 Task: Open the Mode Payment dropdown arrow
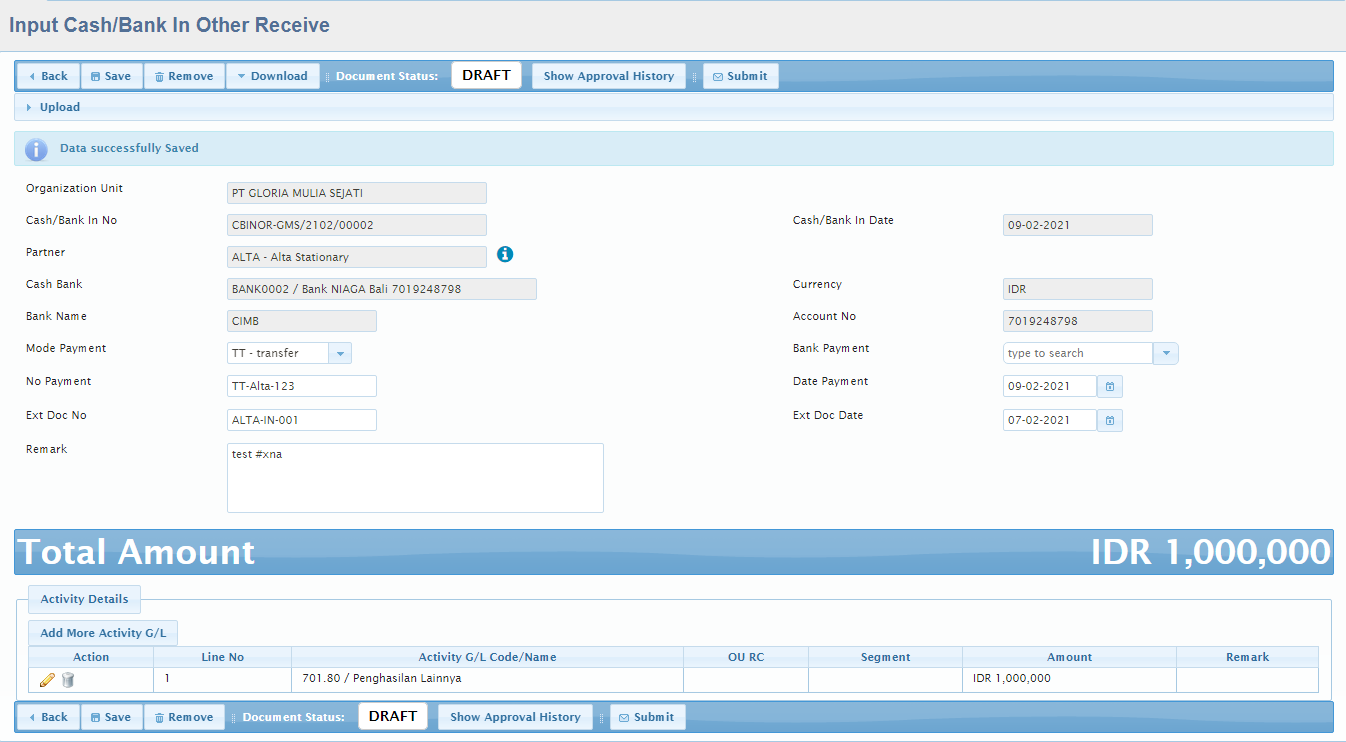tap(340, 353)
